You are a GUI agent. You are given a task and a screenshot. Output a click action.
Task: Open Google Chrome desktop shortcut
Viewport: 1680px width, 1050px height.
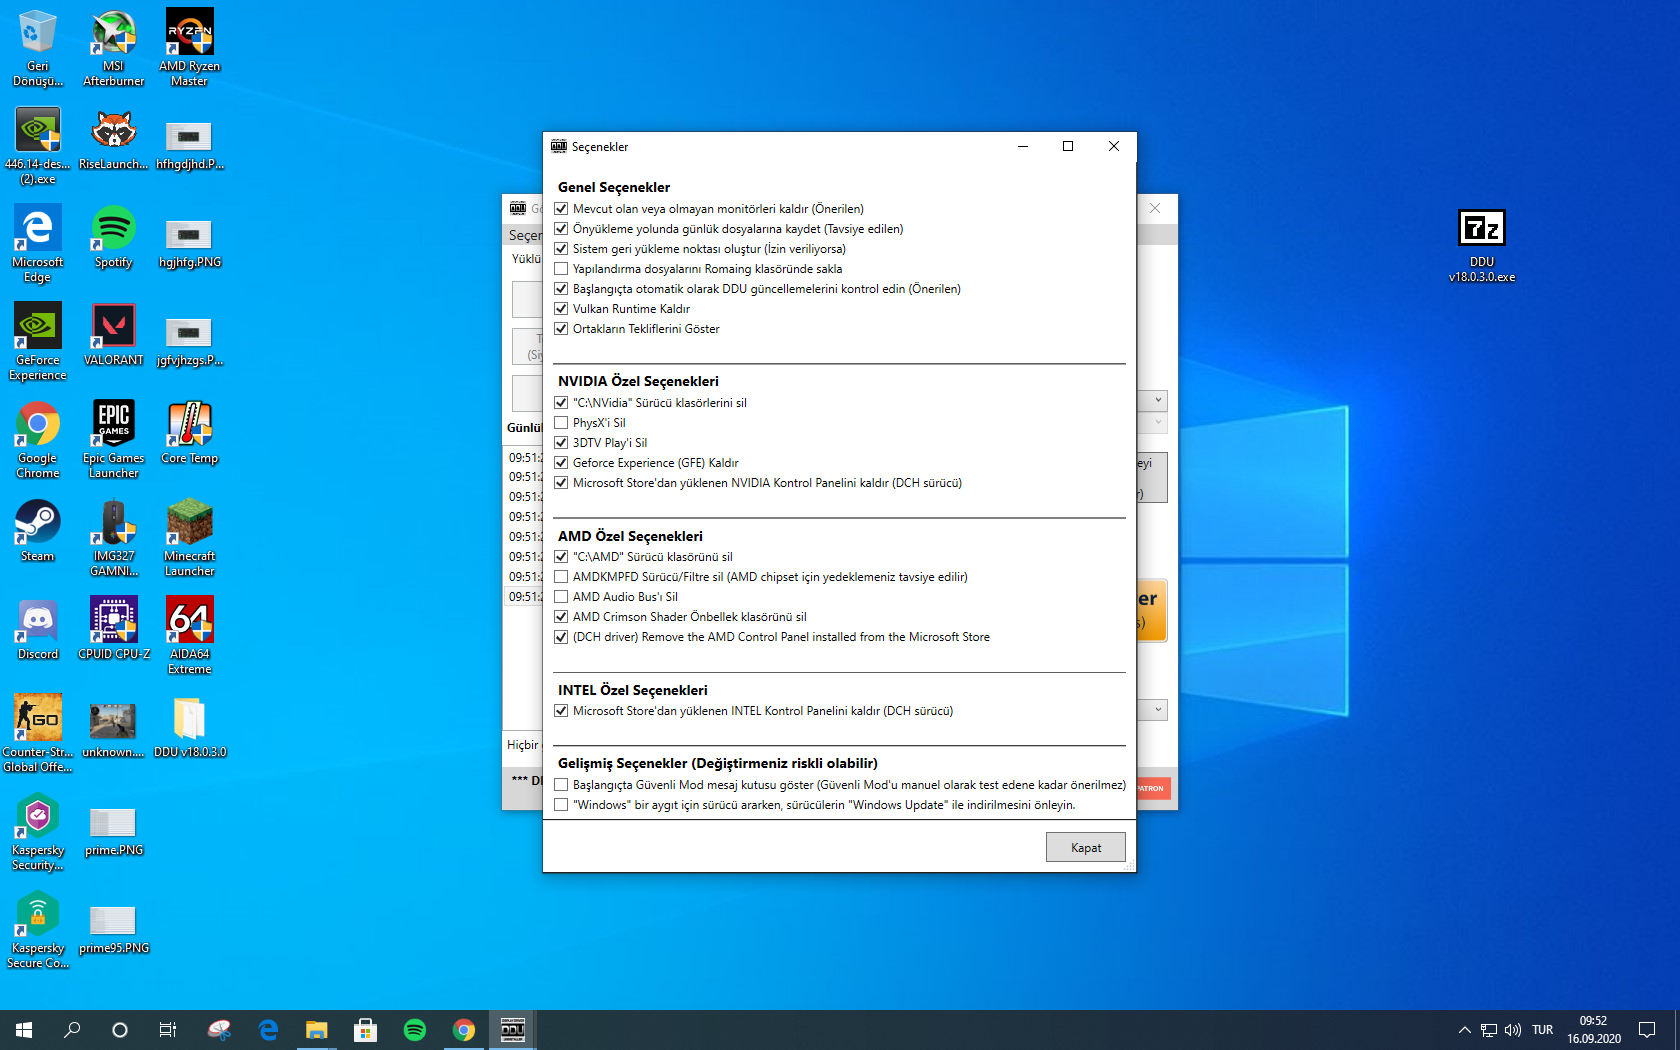point(38,440)
